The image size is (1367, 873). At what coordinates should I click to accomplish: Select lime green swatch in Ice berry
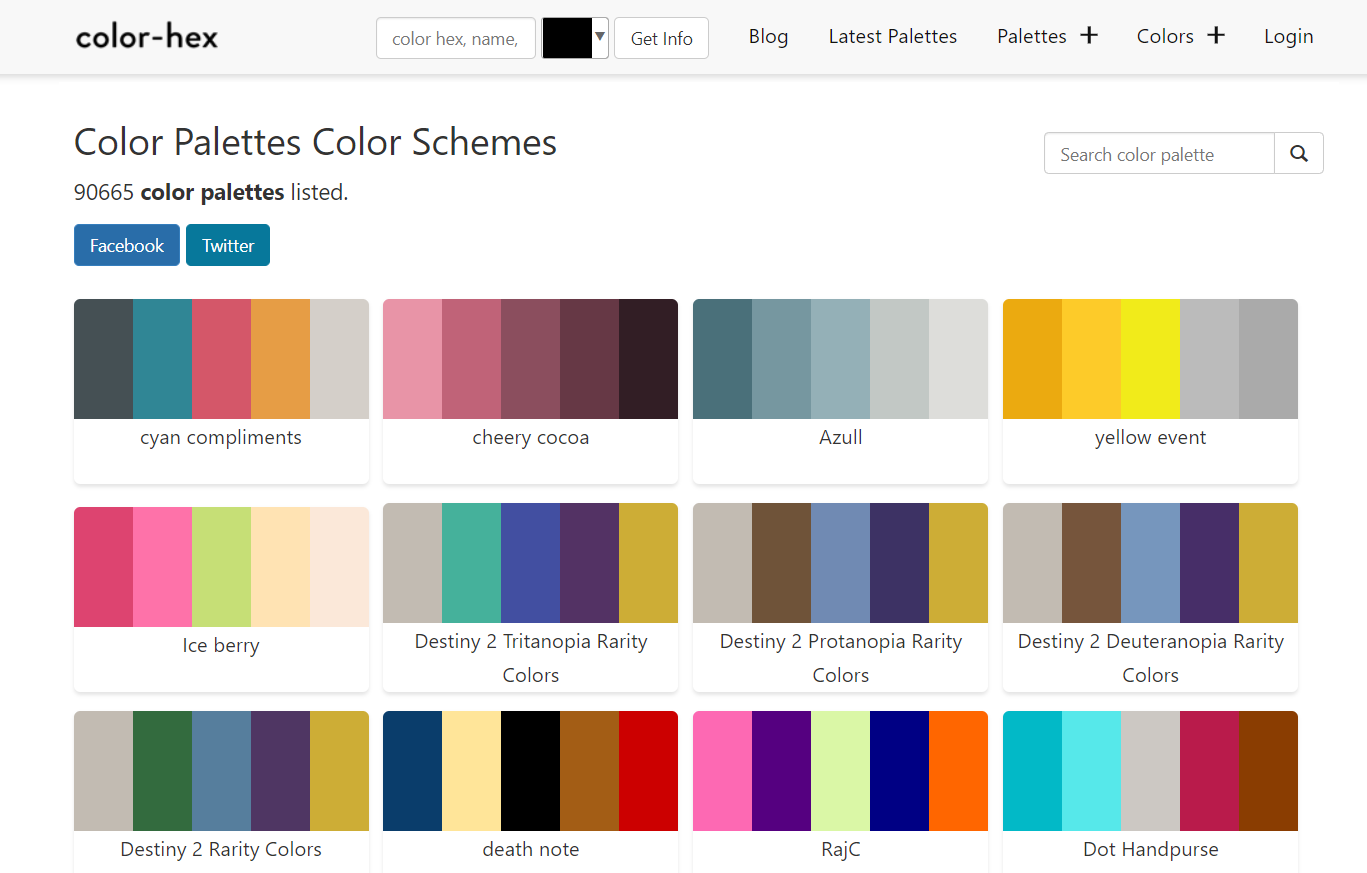[221, 567]
